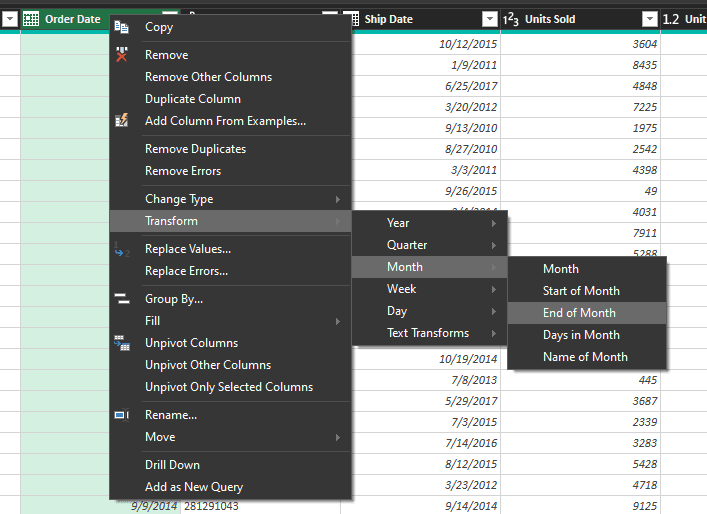Expand the Move submenu

(337, 437)
